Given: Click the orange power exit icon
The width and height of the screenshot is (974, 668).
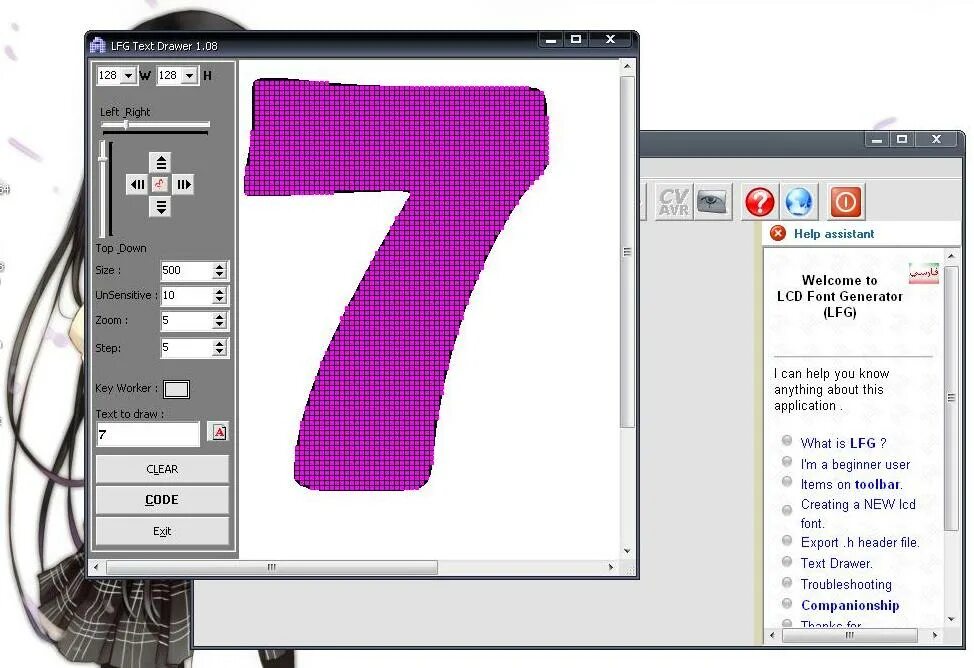Looking at the screenshot, I should [846, 202].
